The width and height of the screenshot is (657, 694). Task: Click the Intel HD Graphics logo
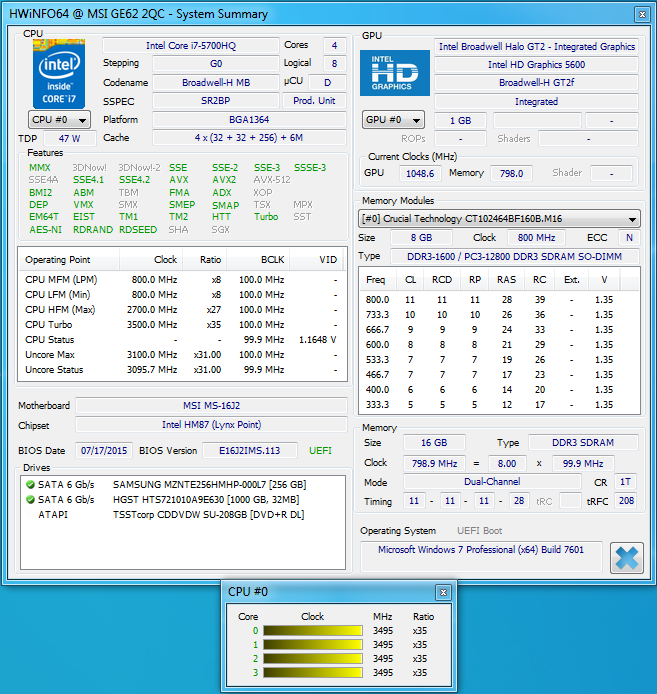394,73
